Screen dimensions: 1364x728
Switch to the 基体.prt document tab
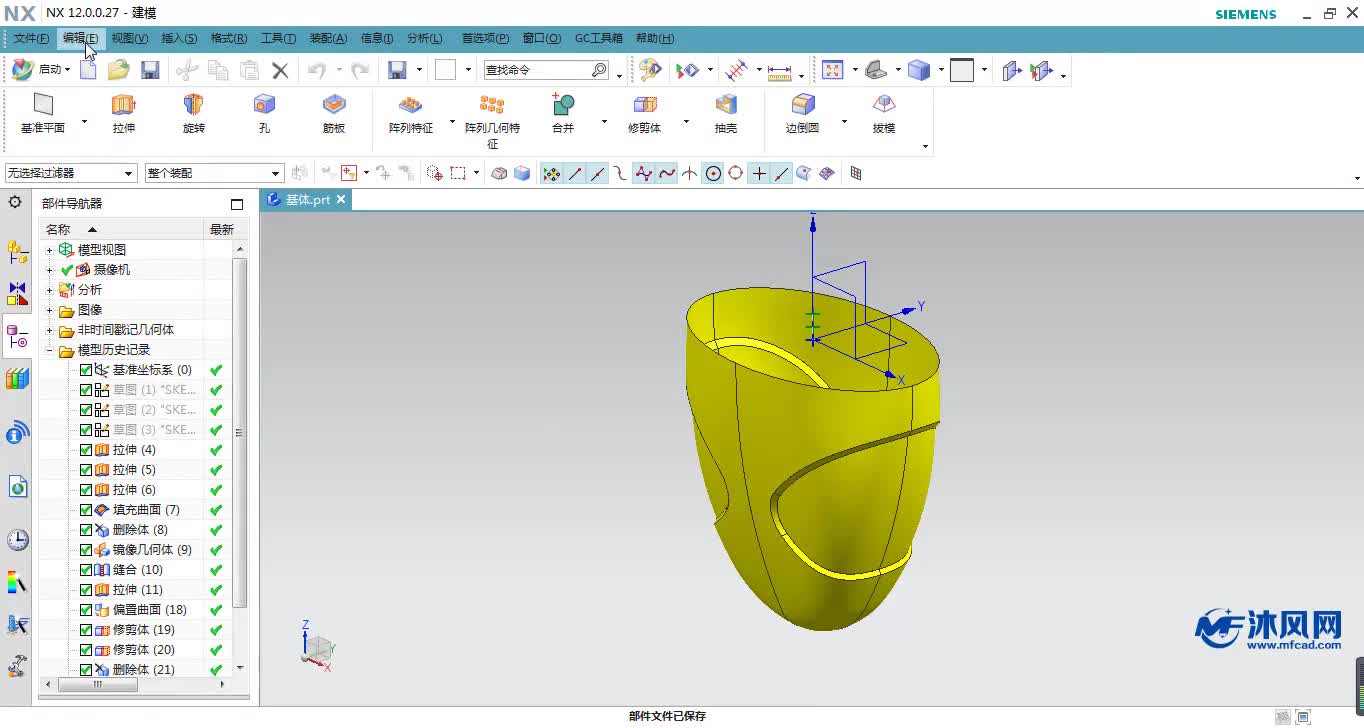coord(307,200)
